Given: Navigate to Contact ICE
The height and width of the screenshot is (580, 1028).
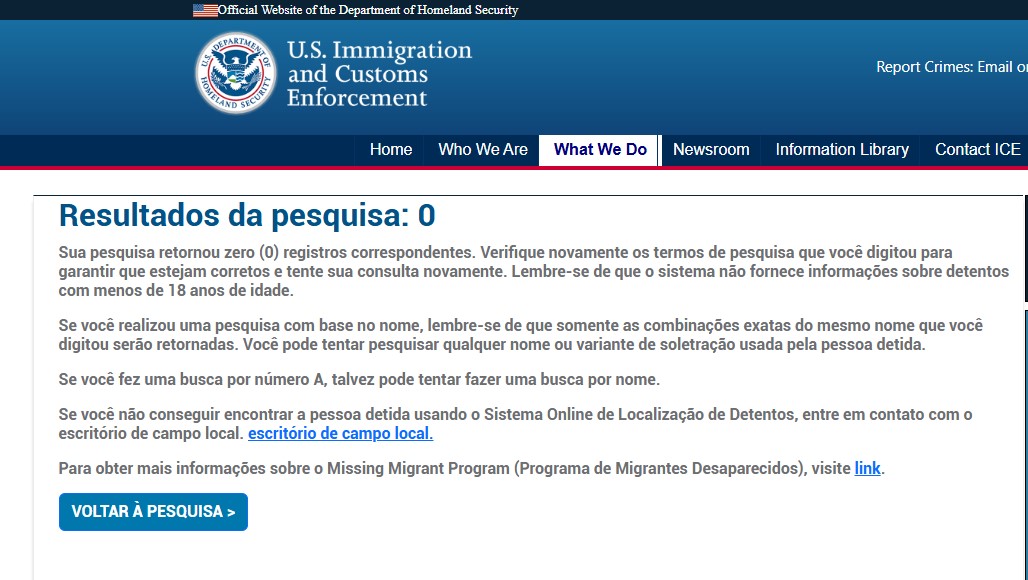Looking at the screenshot, I should point(977,150).
